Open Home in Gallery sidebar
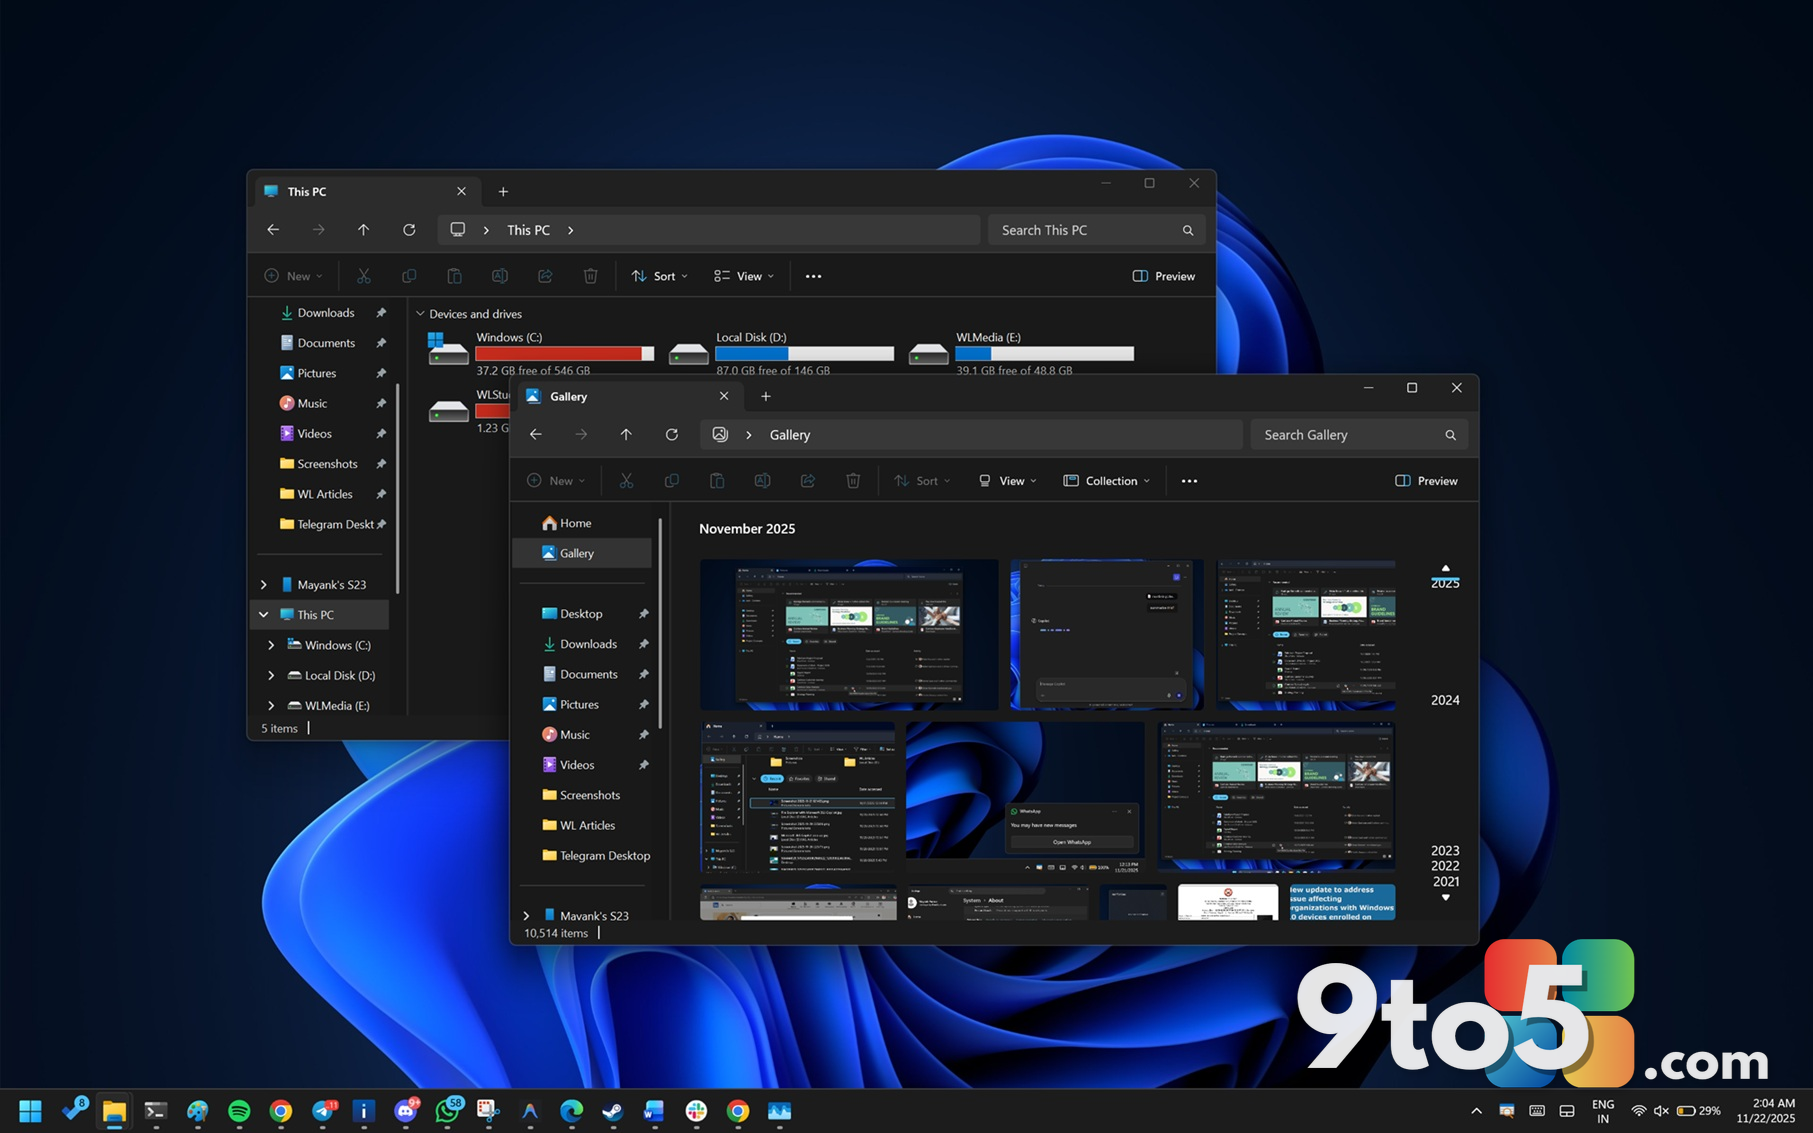This screenshot has width=1813, height=1133. pyautogui.click(x=582, y=523)
